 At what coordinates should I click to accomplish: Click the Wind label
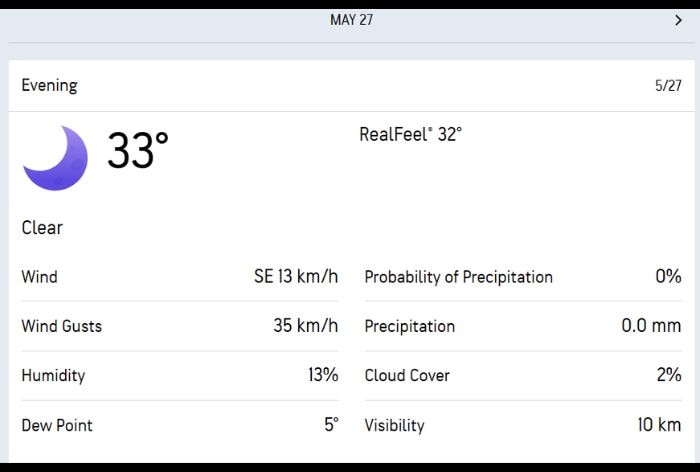pos(39,277)
